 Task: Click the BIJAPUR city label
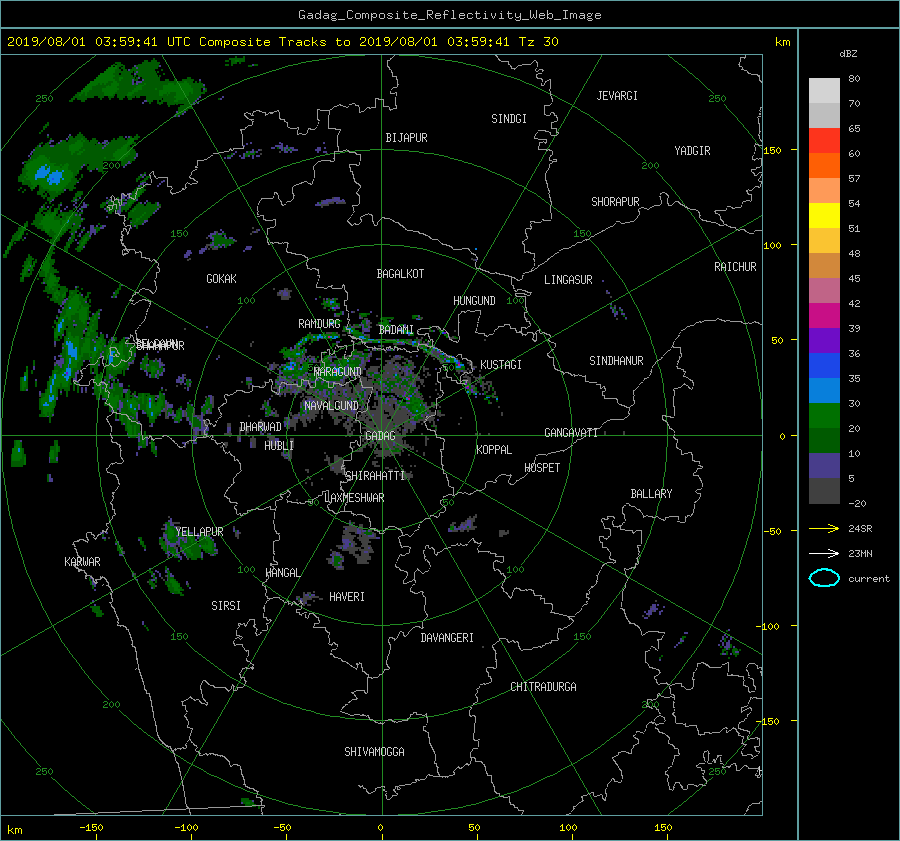pos(406,138)
